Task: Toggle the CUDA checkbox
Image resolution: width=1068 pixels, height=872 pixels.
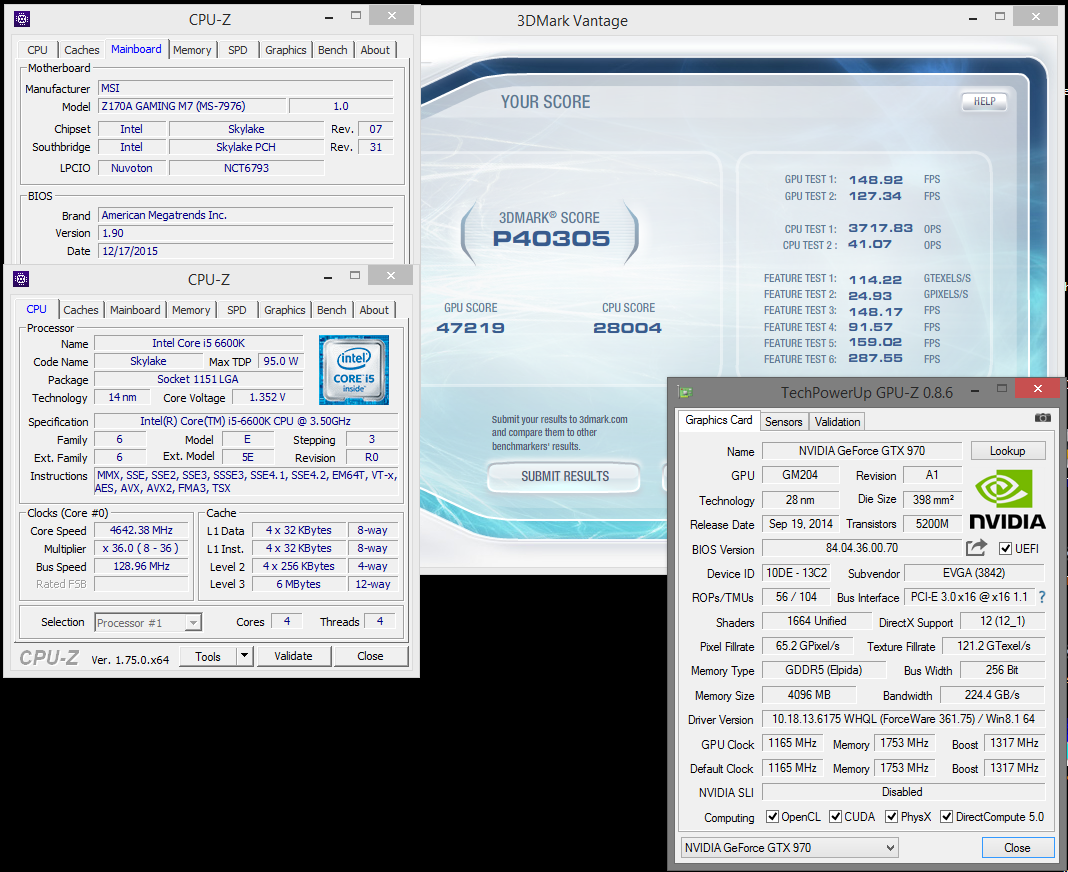Action: click(835, 816)
